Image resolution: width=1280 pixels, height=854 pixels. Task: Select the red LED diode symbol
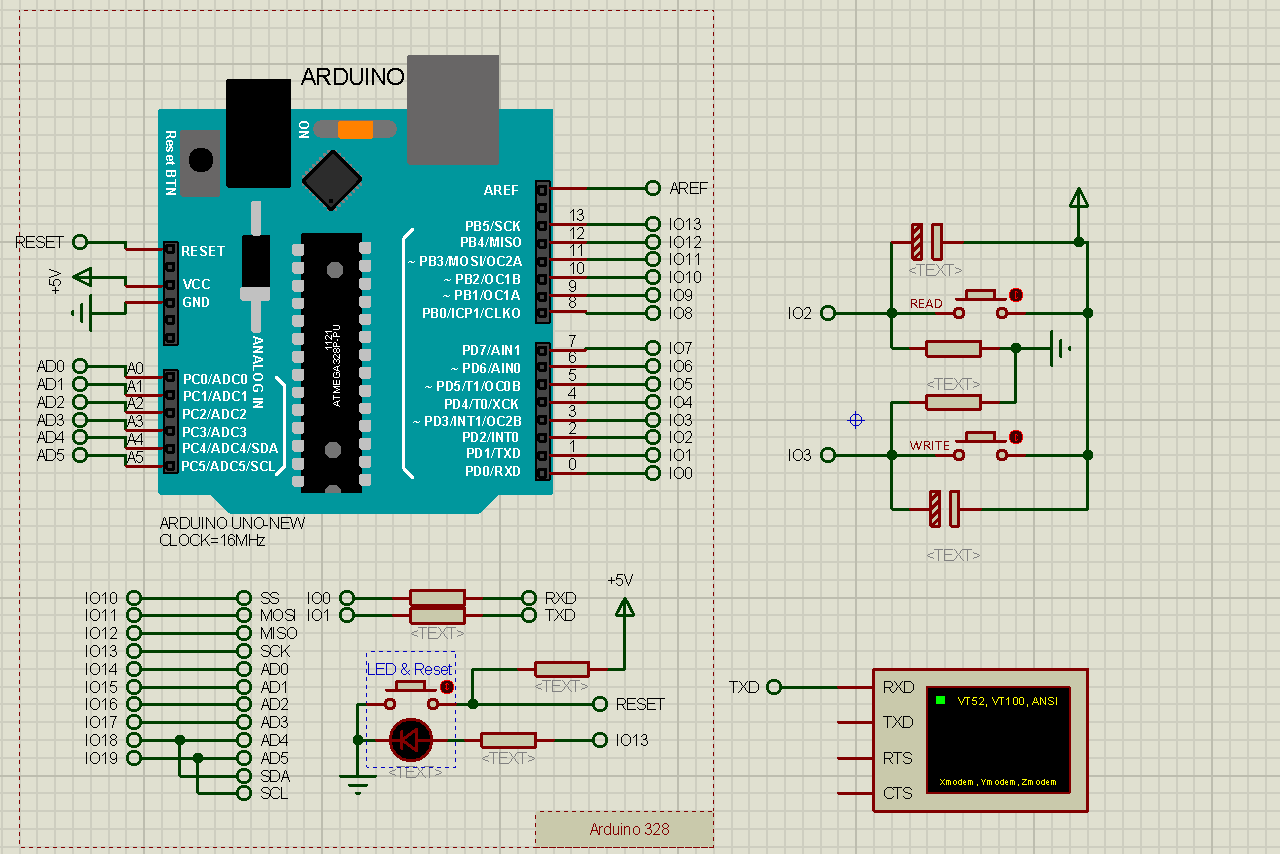point(410,740)
